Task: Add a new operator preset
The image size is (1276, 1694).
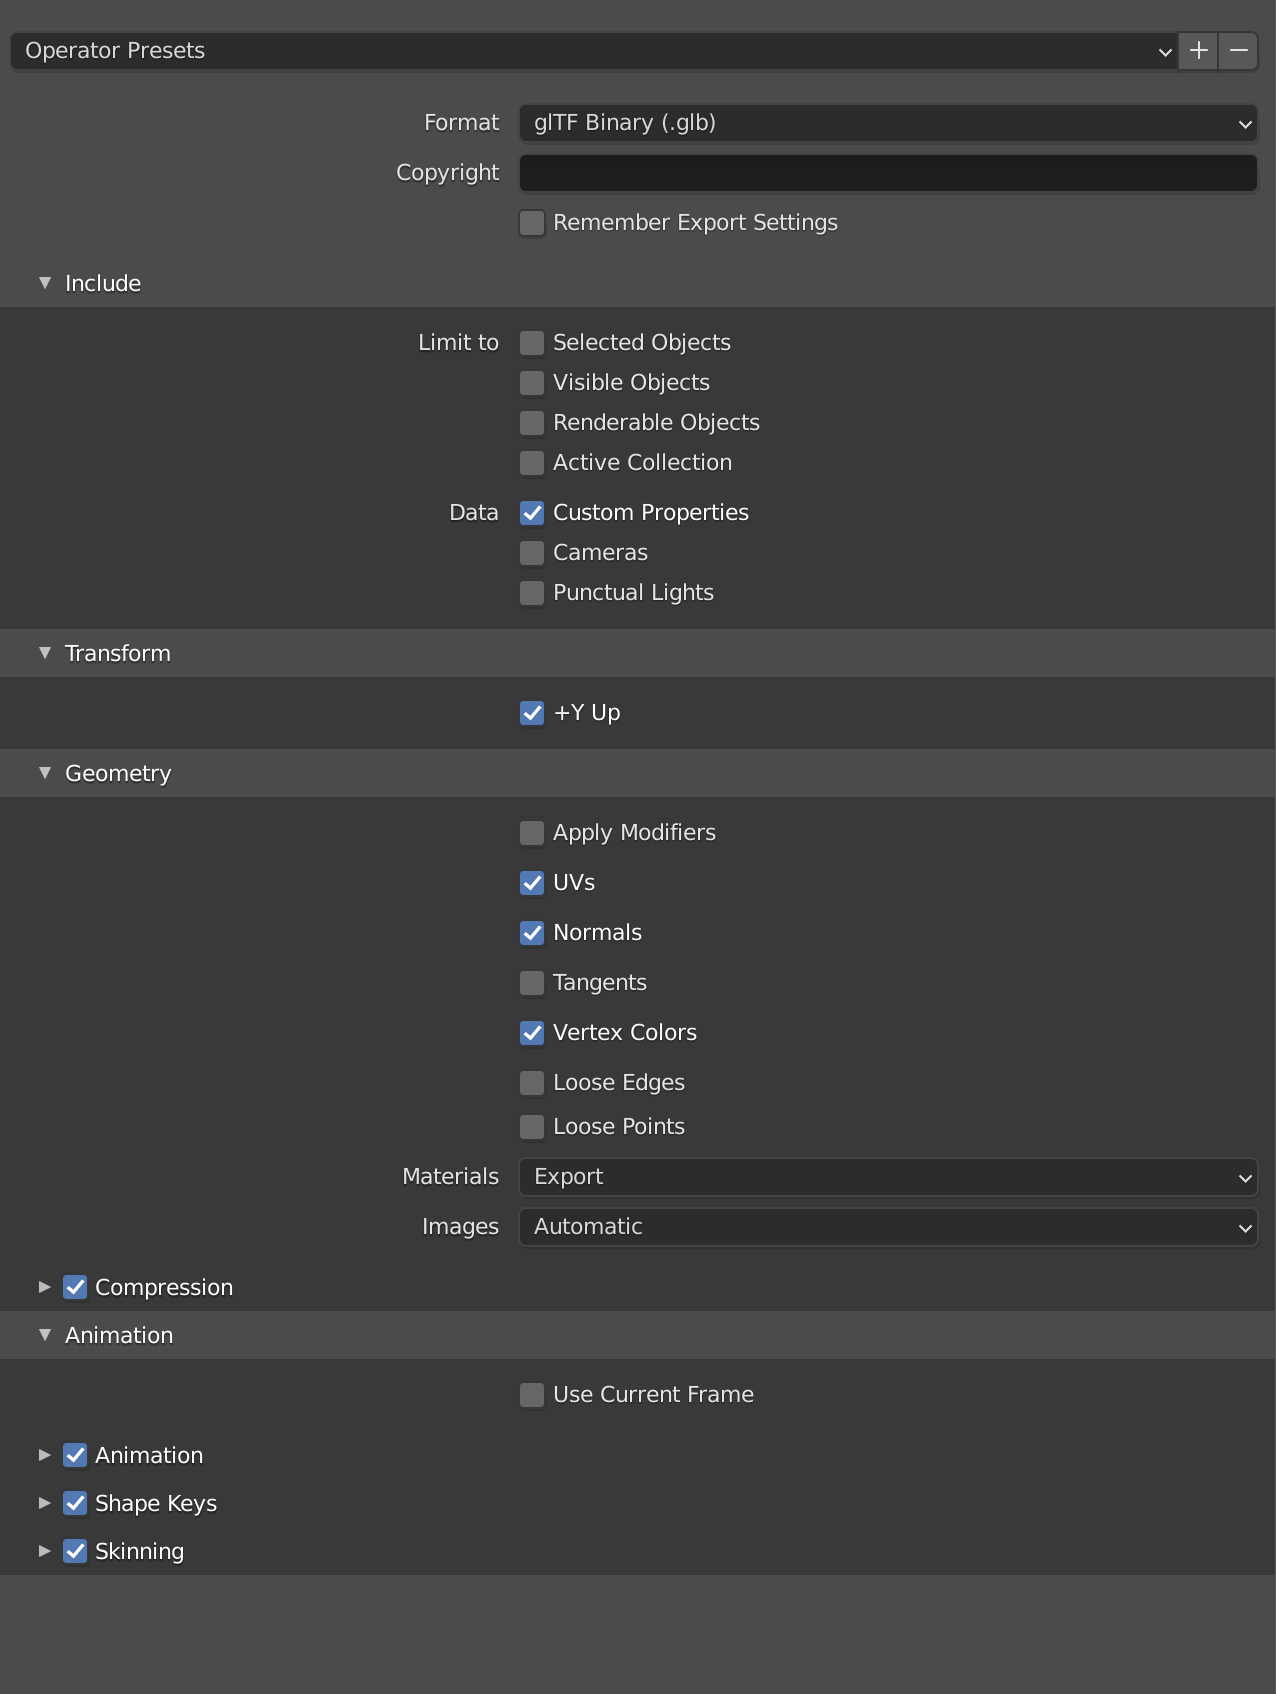Action: point(1197,50)
